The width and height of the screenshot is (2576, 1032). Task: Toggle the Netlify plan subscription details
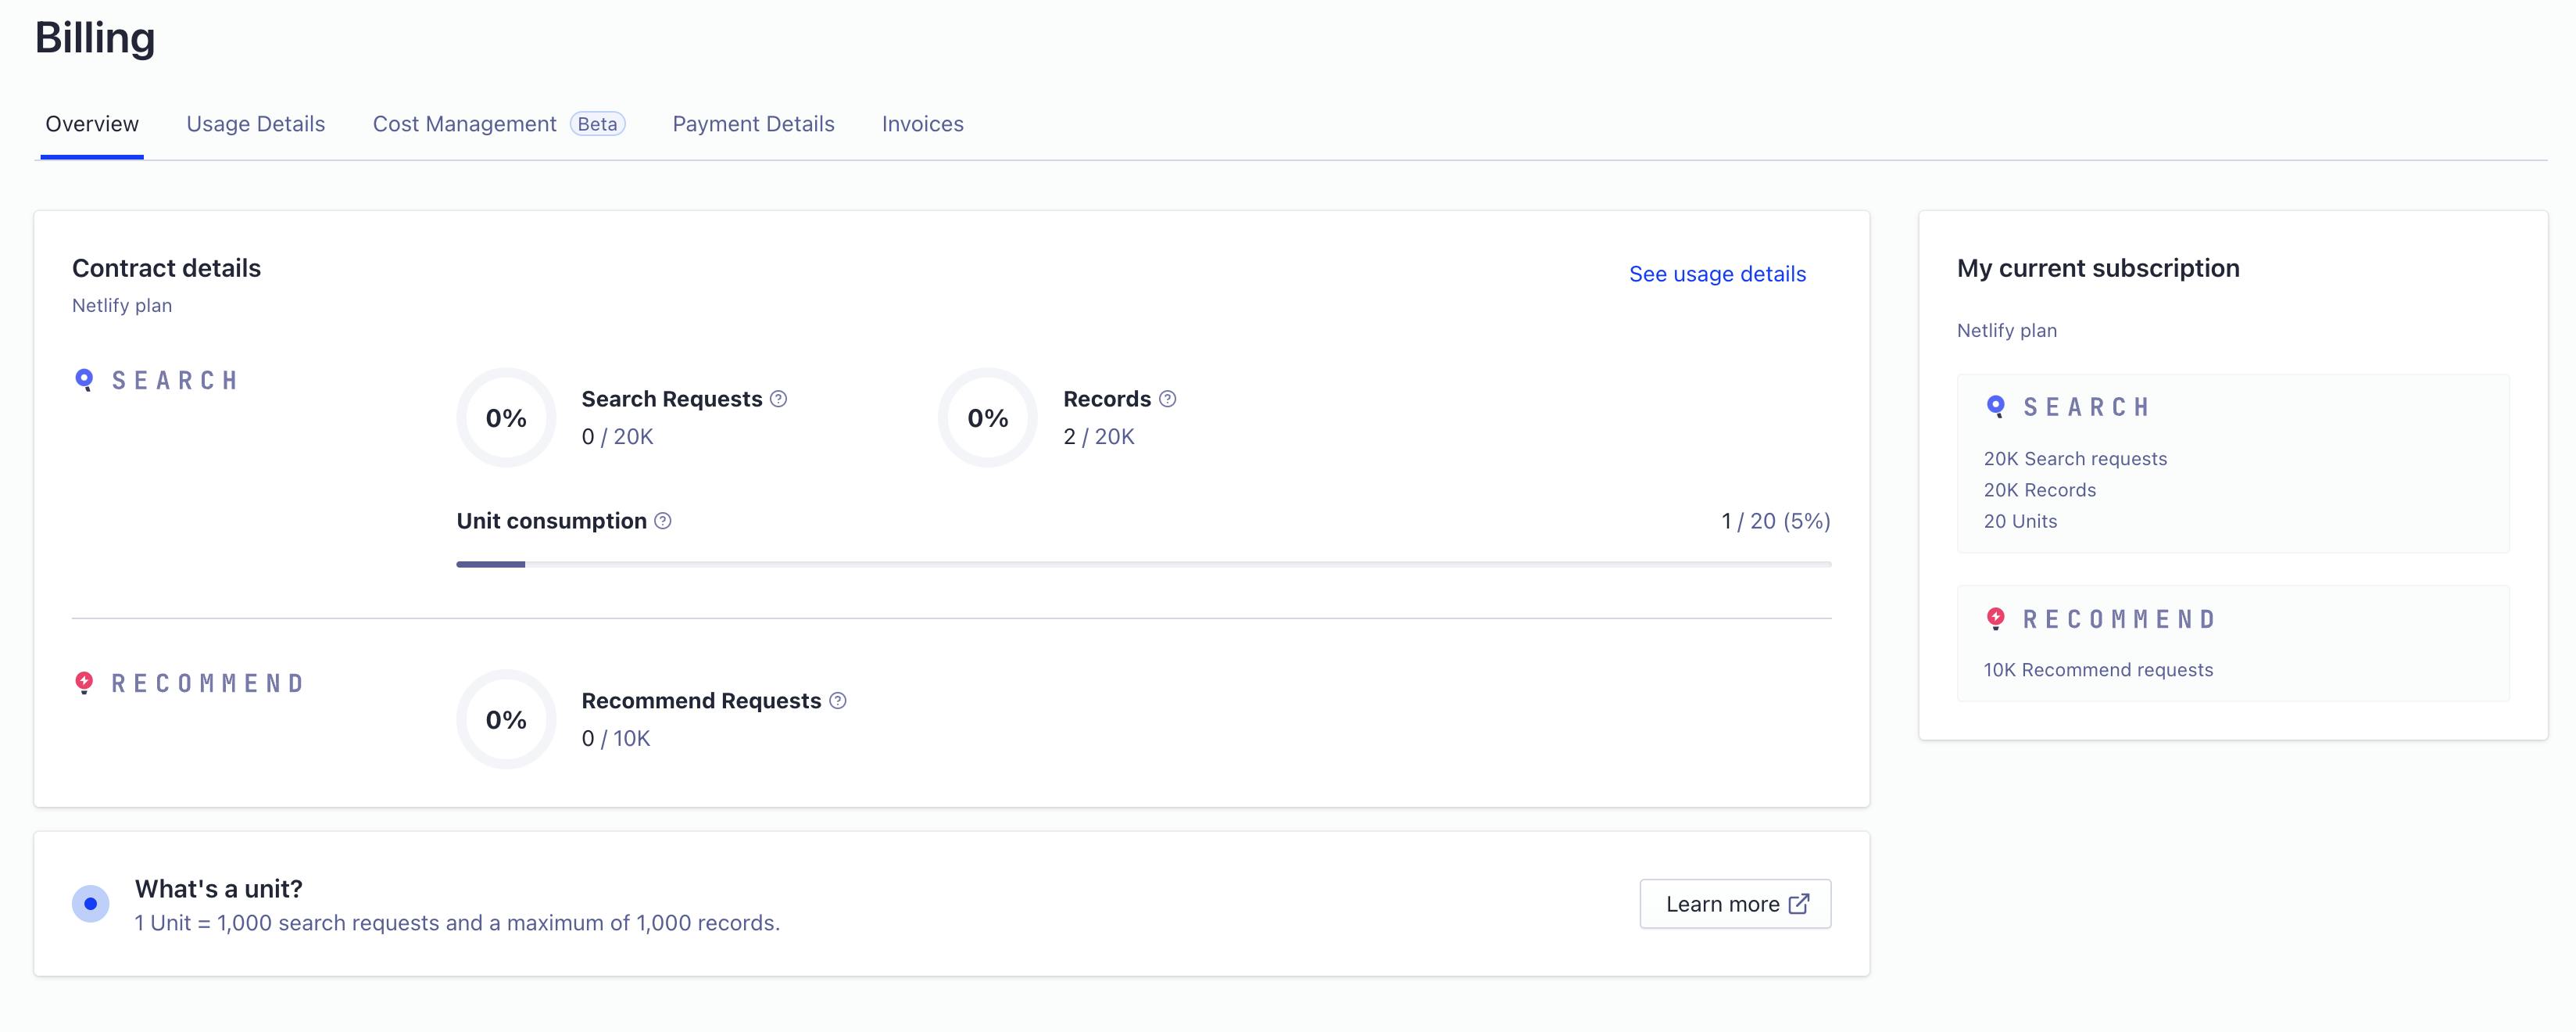(2008, 328)
